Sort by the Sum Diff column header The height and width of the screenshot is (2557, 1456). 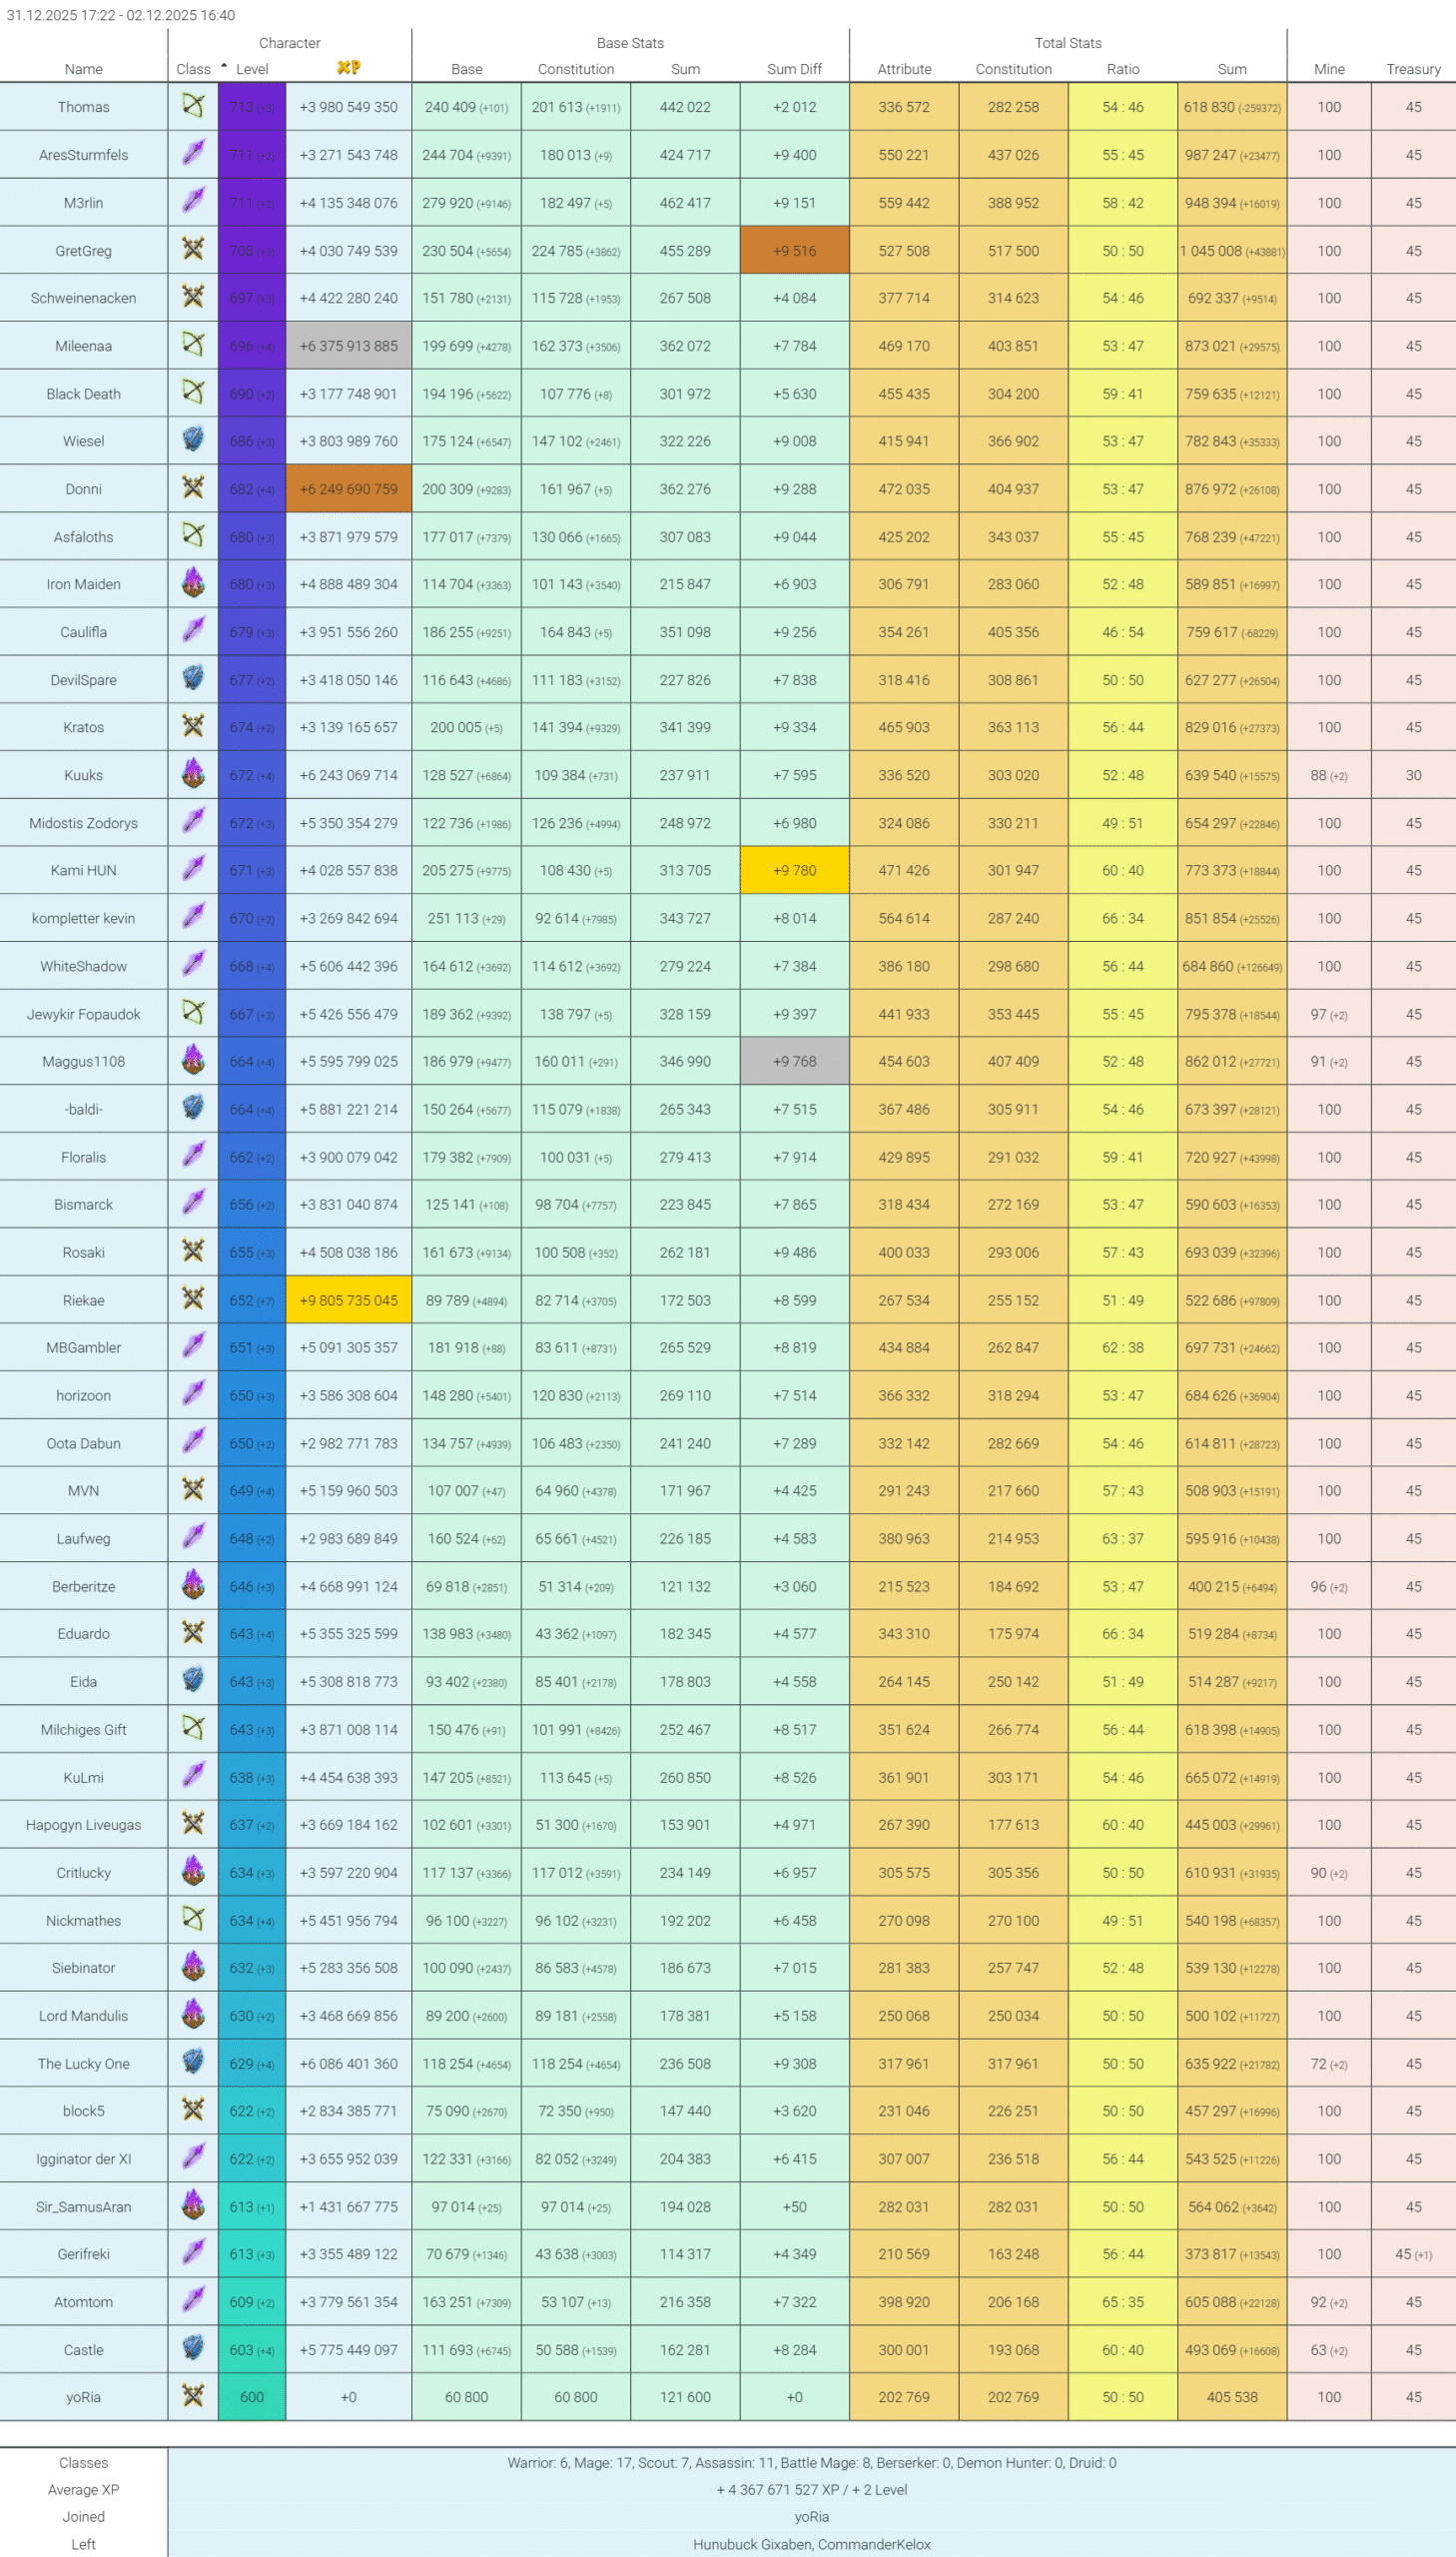pyautogui.click(x=794, y=69)
